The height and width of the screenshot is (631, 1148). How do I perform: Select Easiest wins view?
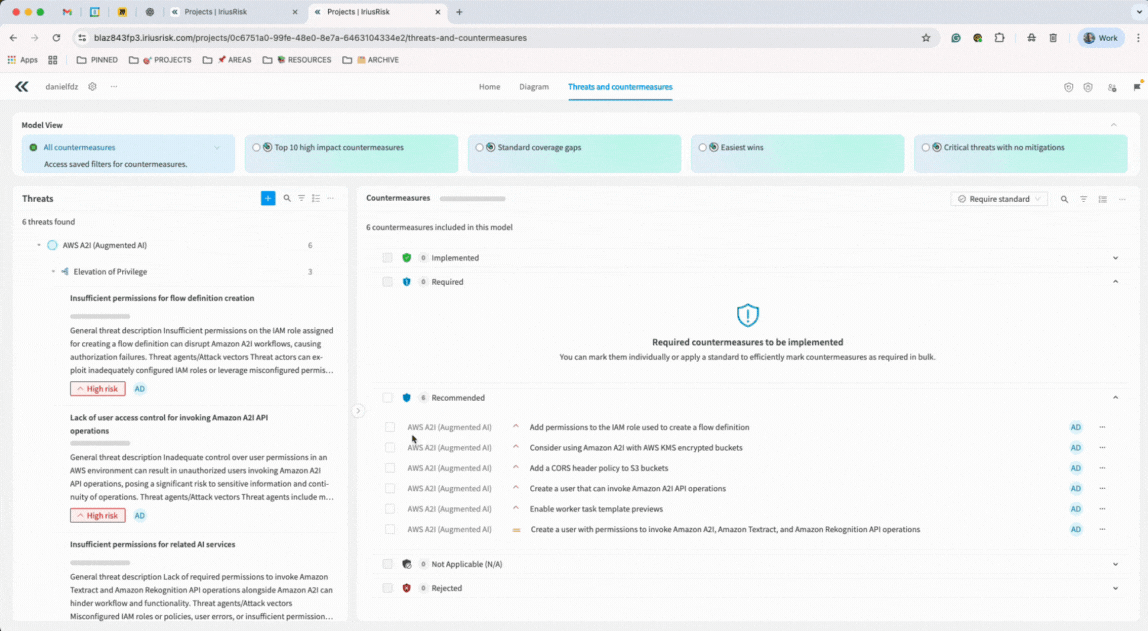797,153
